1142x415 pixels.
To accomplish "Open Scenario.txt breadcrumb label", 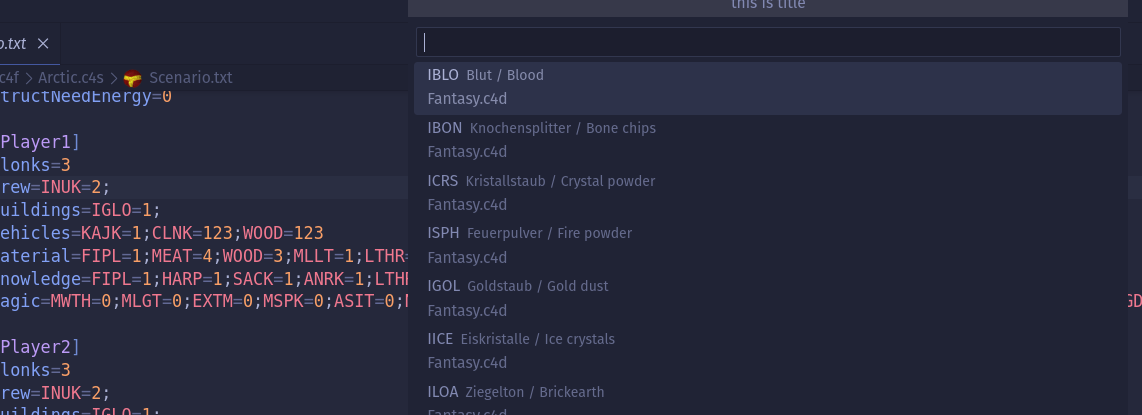I will pos(190,78).
